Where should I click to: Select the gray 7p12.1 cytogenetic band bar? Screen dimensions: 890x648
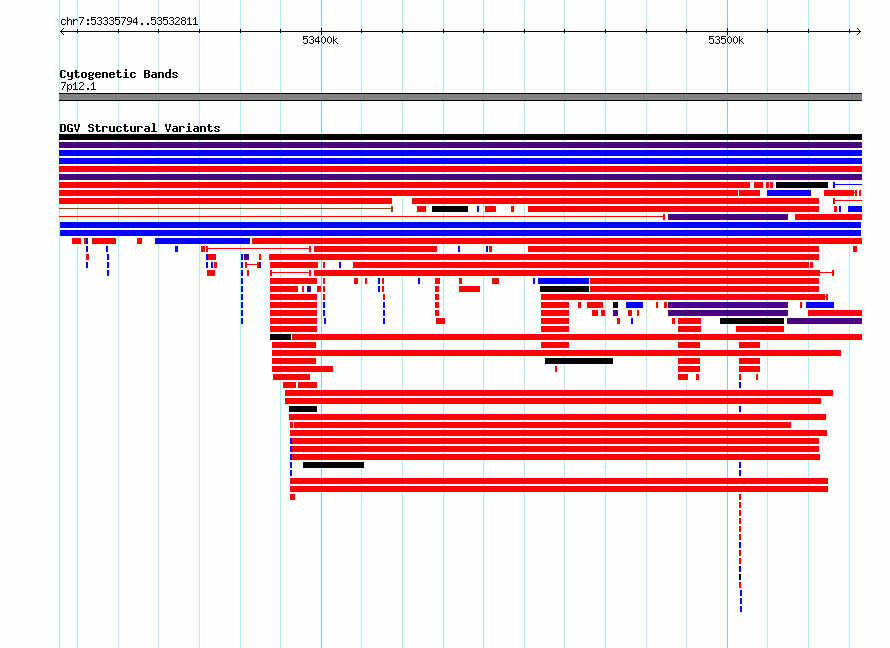460,97
